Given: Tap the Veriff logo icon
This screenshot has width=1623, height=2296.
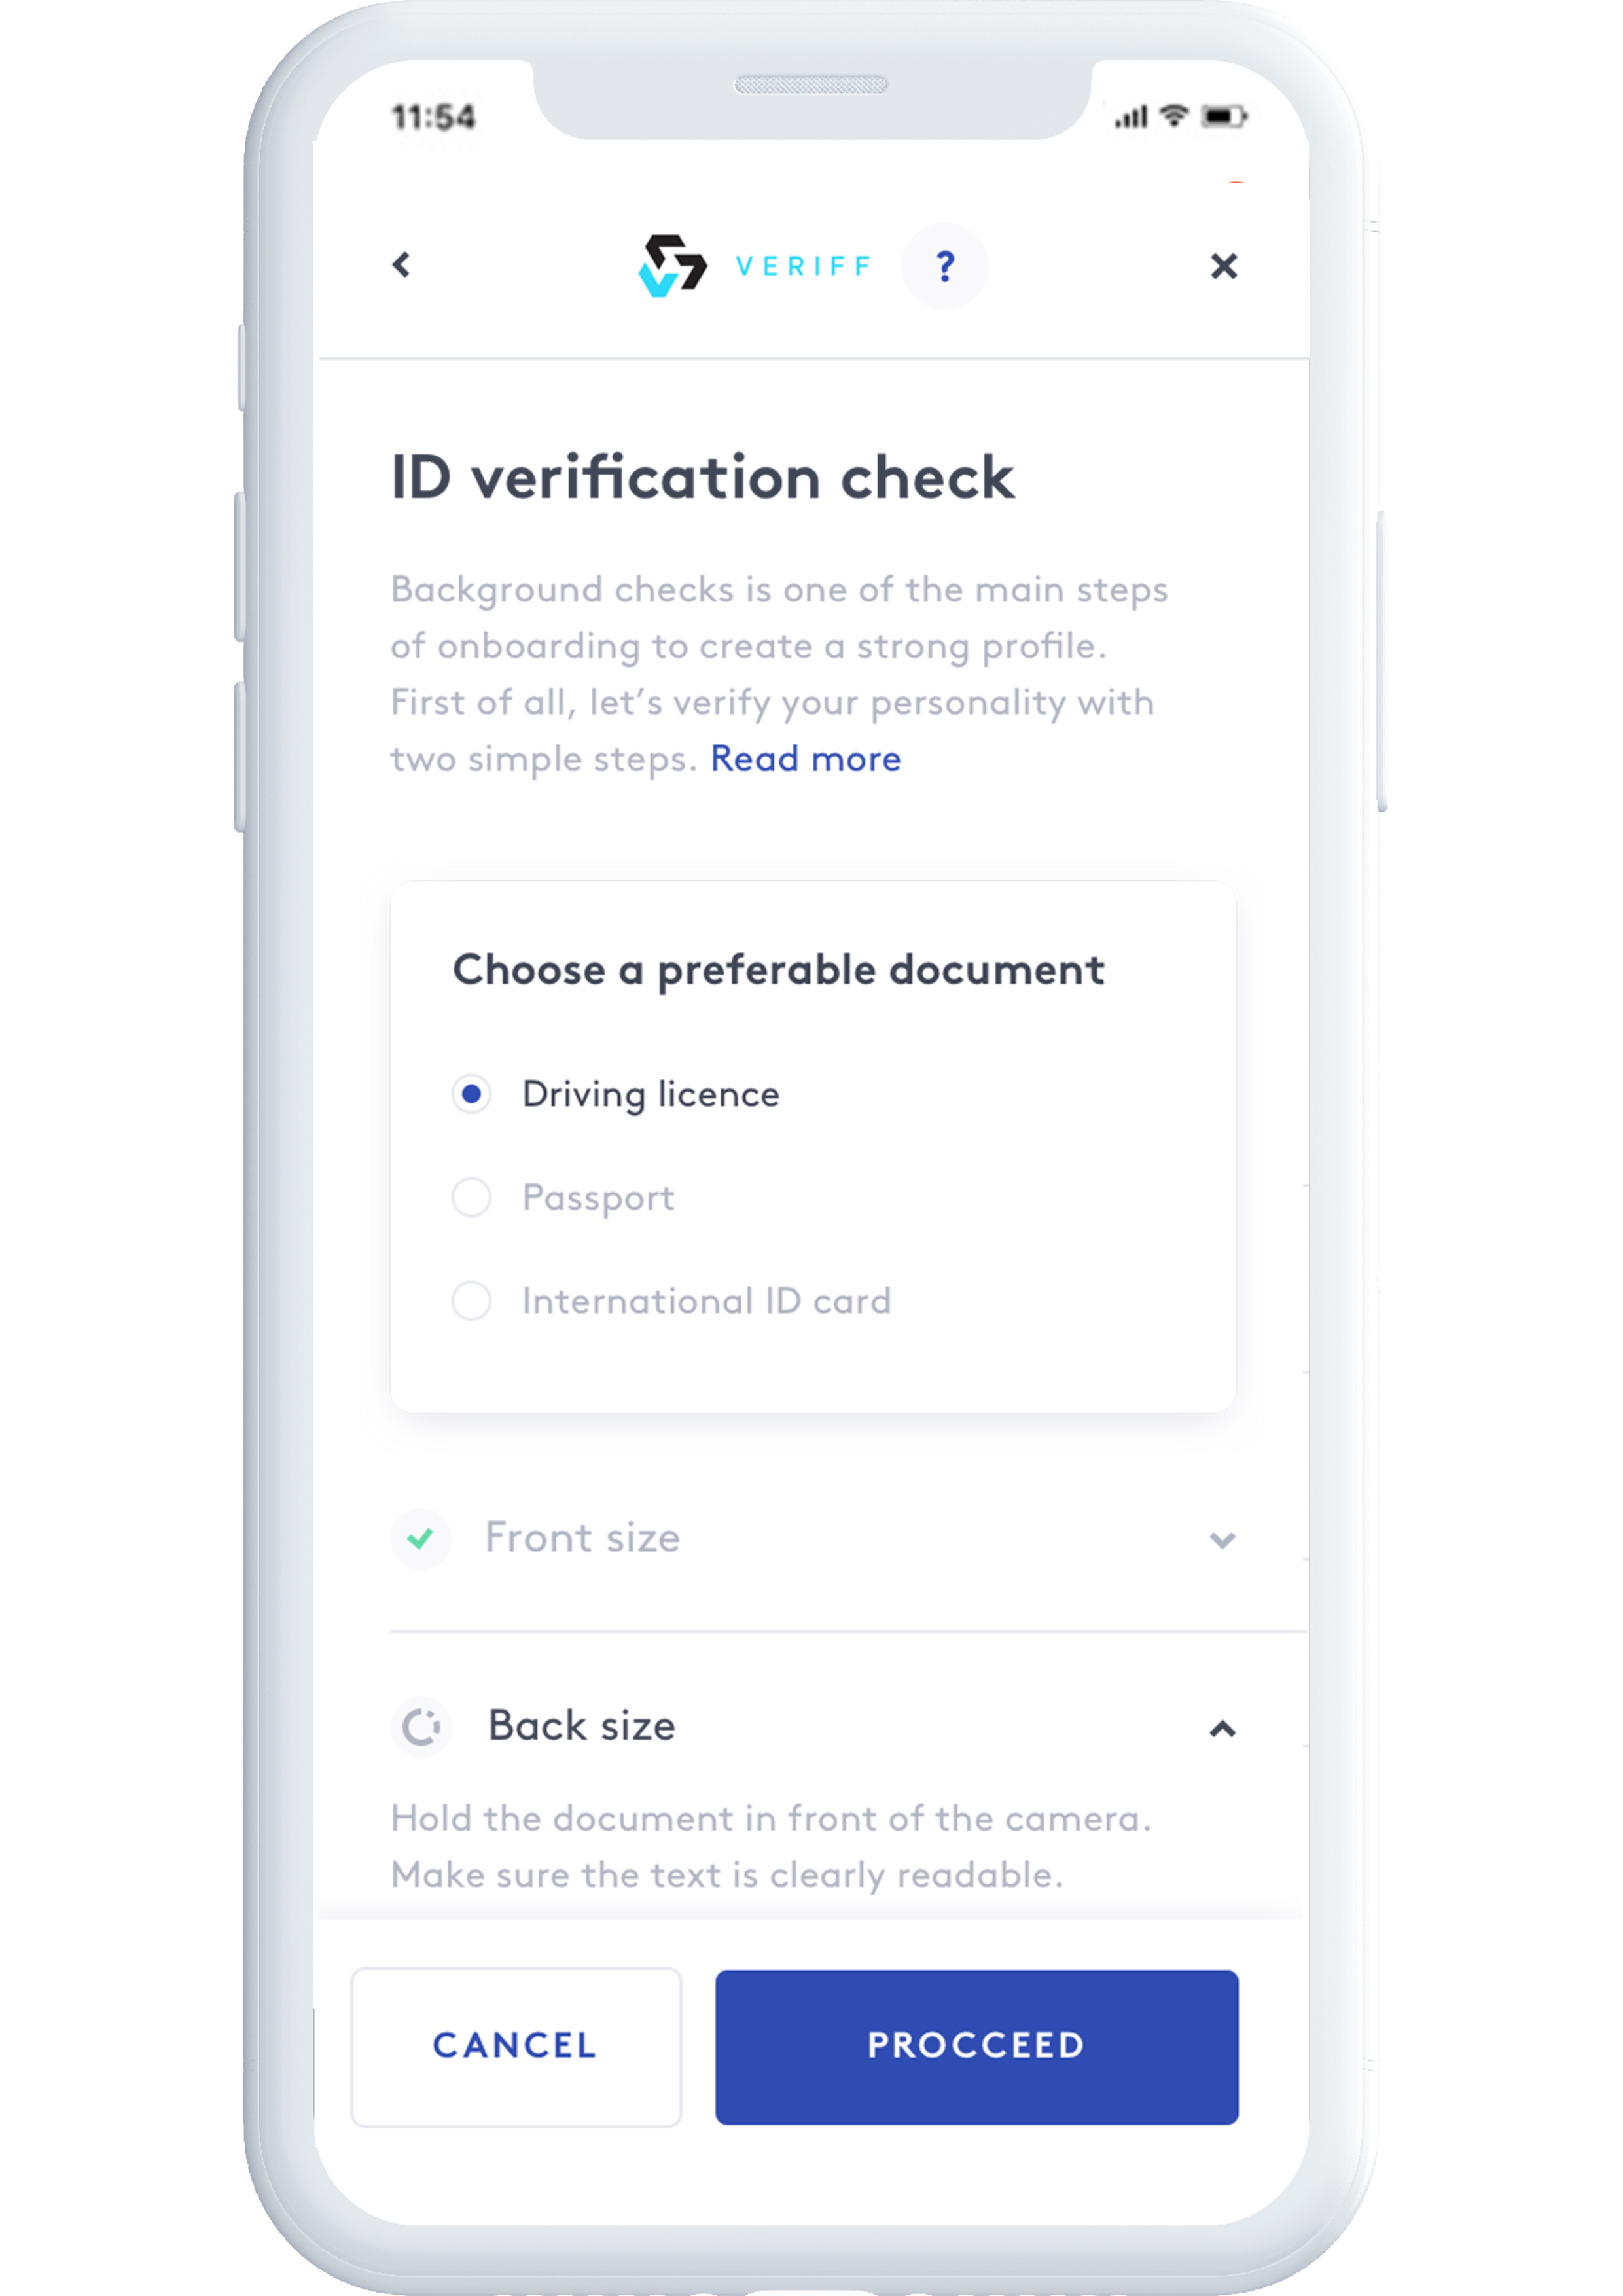Looking at the screenshot, I should pos(672,266).
